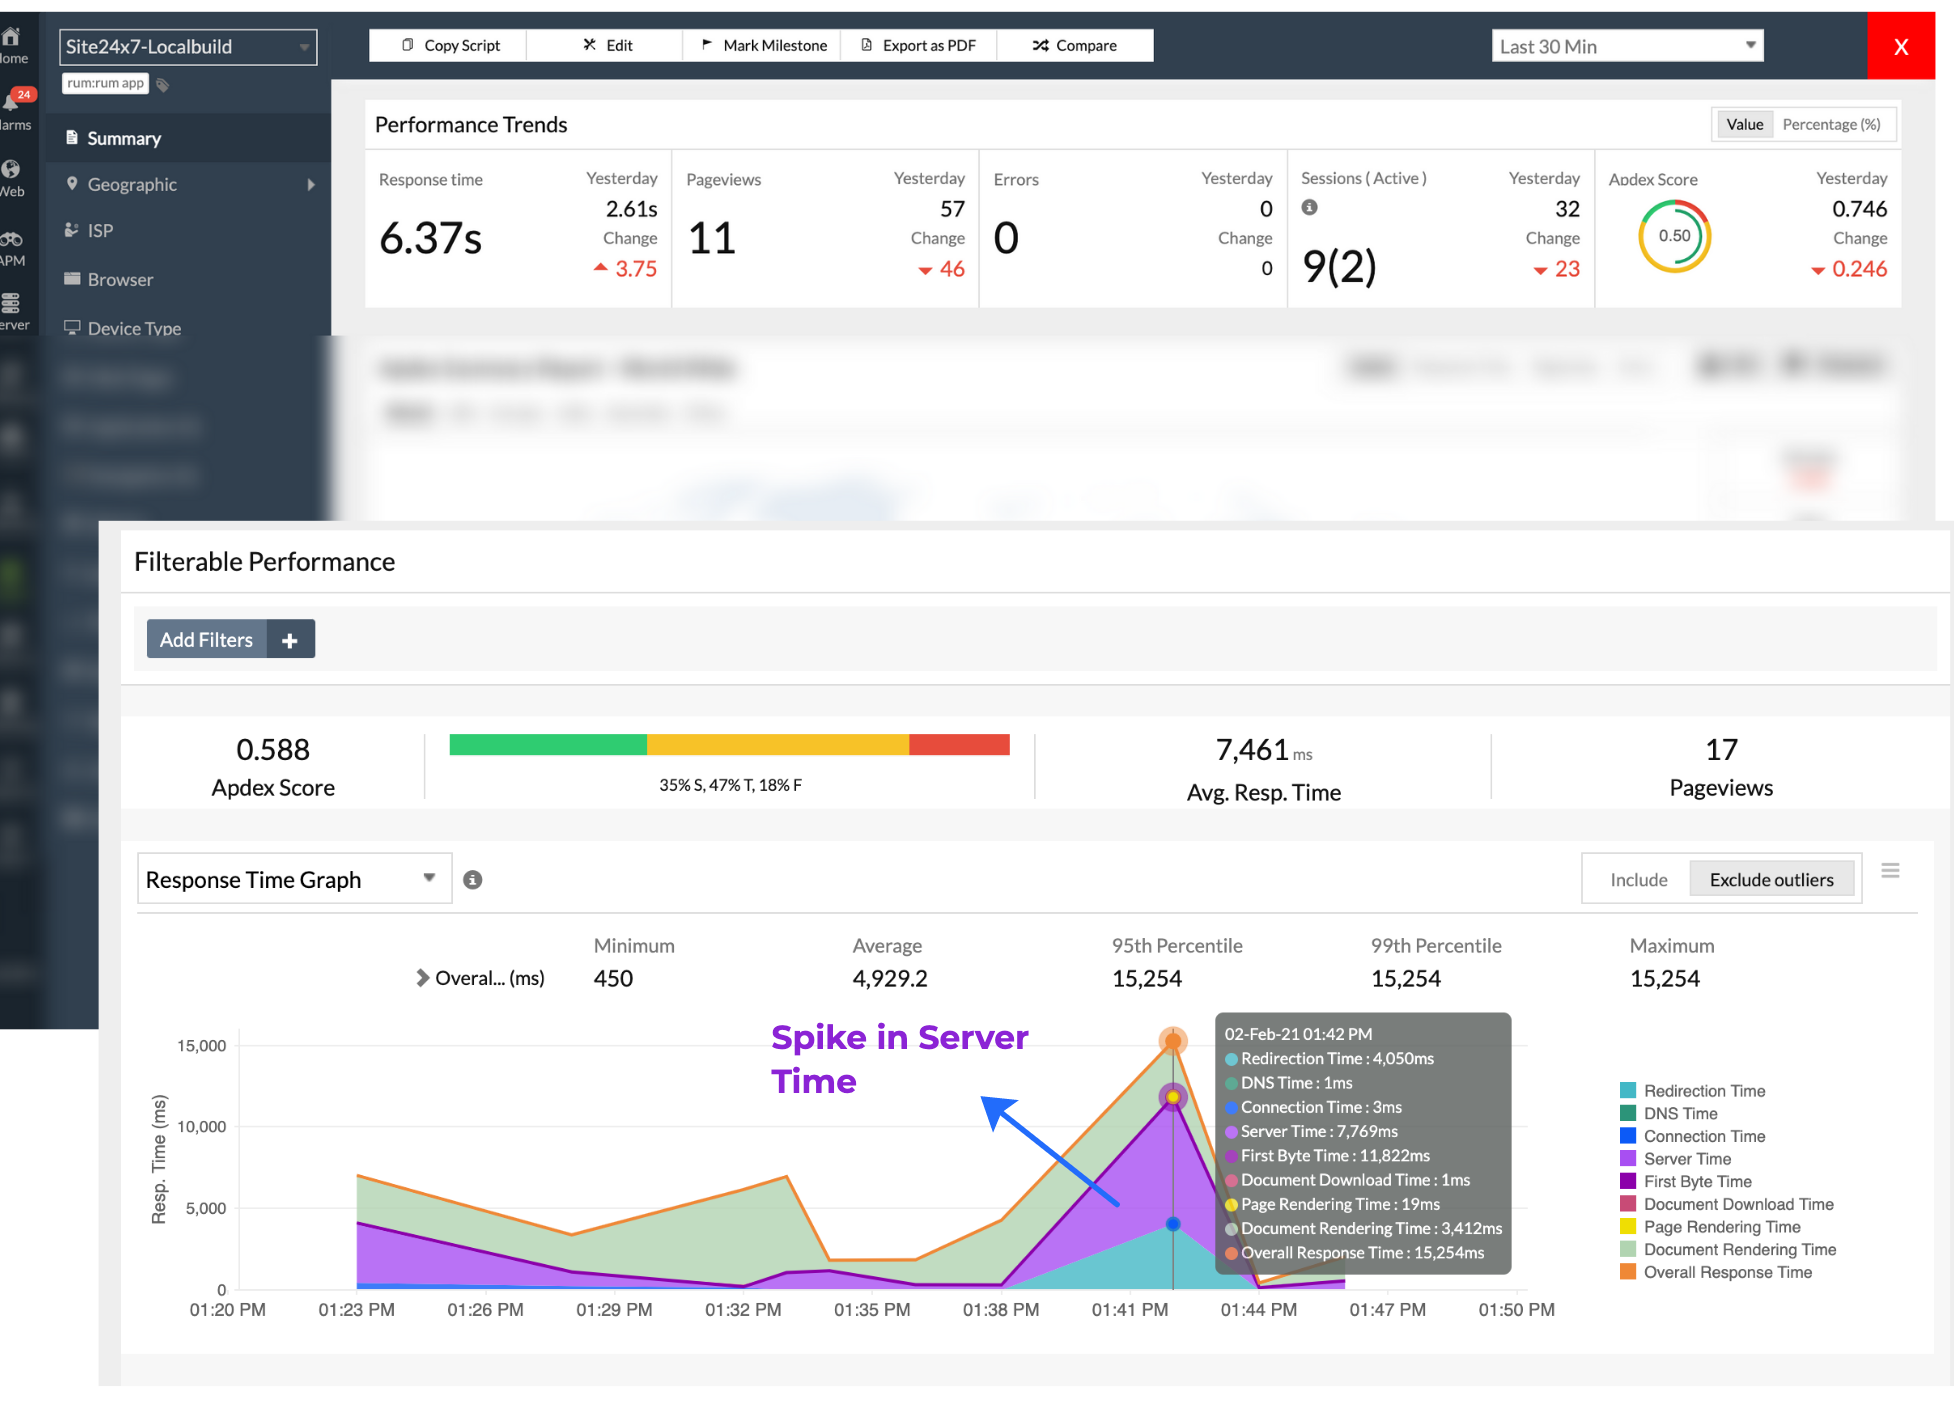
Task: Click the Server stack icon
Action: point(11,303)
